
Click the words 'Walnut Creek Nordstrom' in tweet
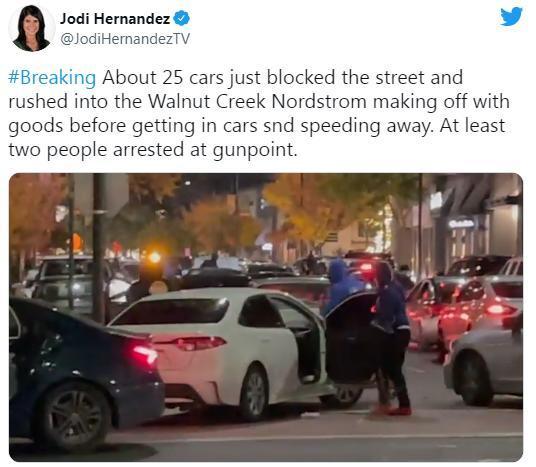257,102
